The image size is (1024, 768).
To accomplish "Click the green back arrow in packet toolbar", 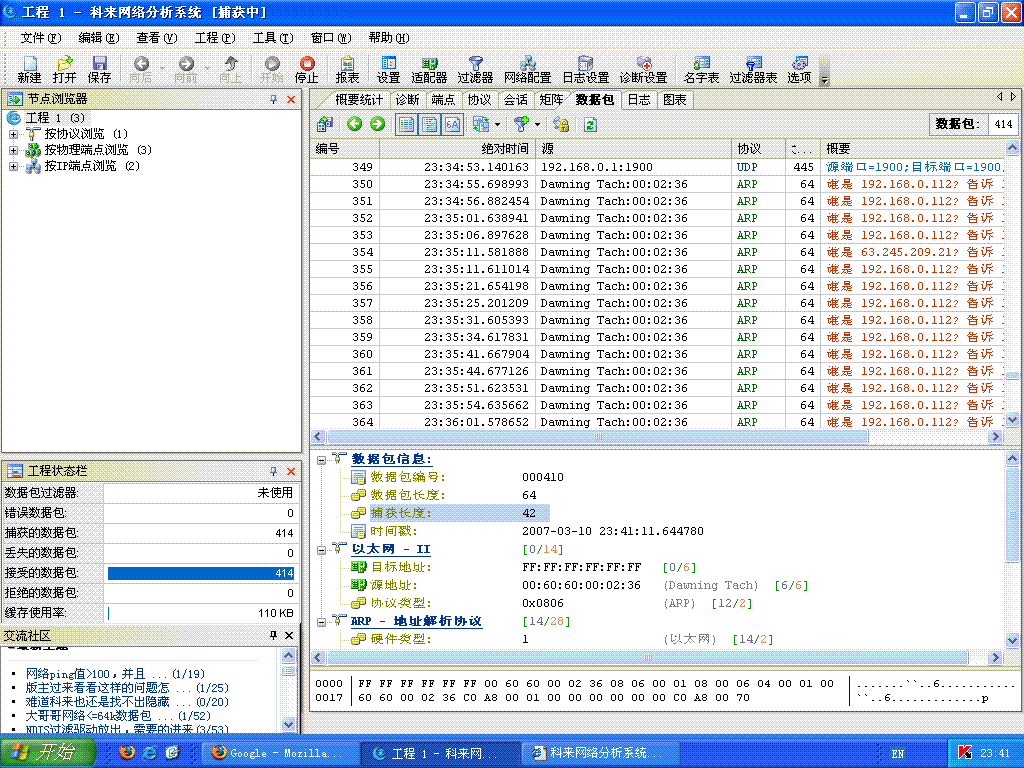I will click(x=354, y=124).
